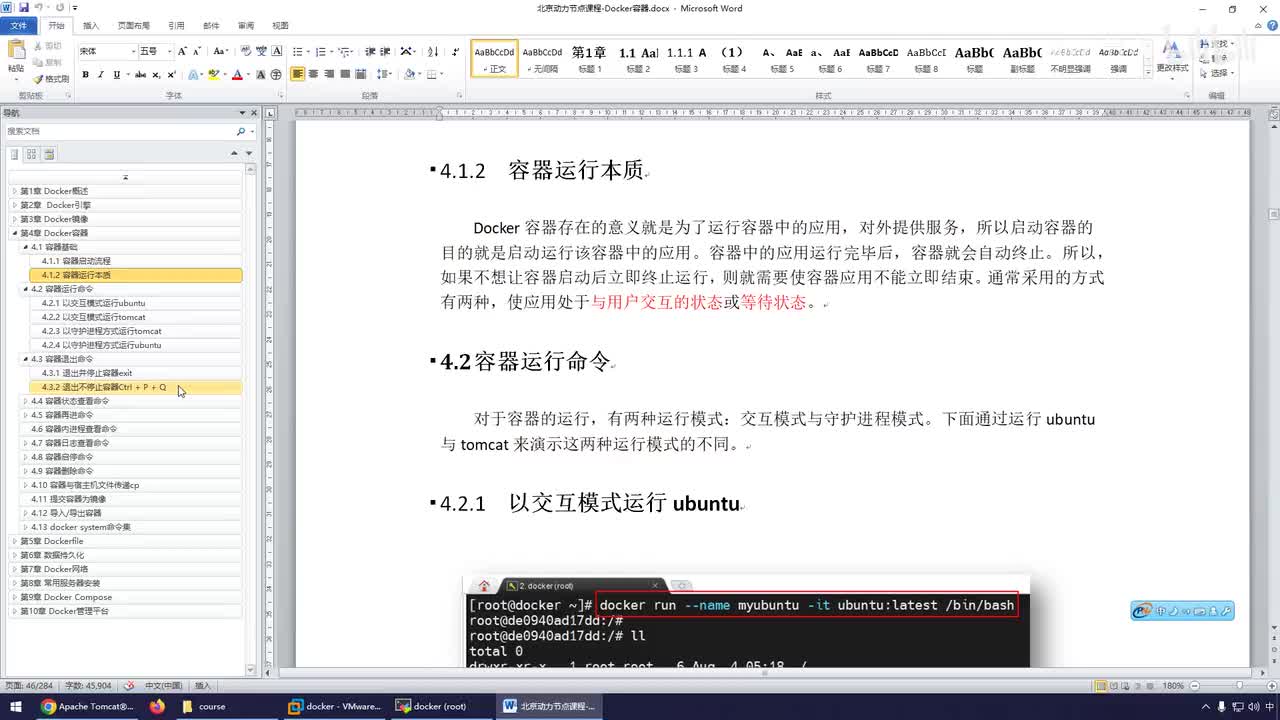The height and width of the screenshot is (720, 1280).
Task: Open font name box showing 宋体
Action: point(107,51)
